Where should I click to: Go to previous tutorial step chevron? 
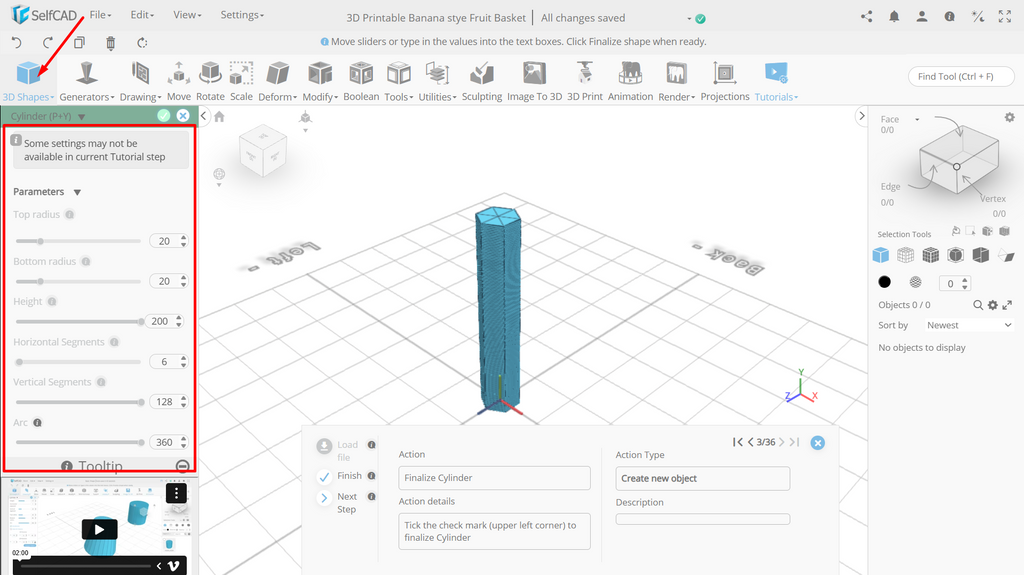pyautogui.click(x=750, y=442)
